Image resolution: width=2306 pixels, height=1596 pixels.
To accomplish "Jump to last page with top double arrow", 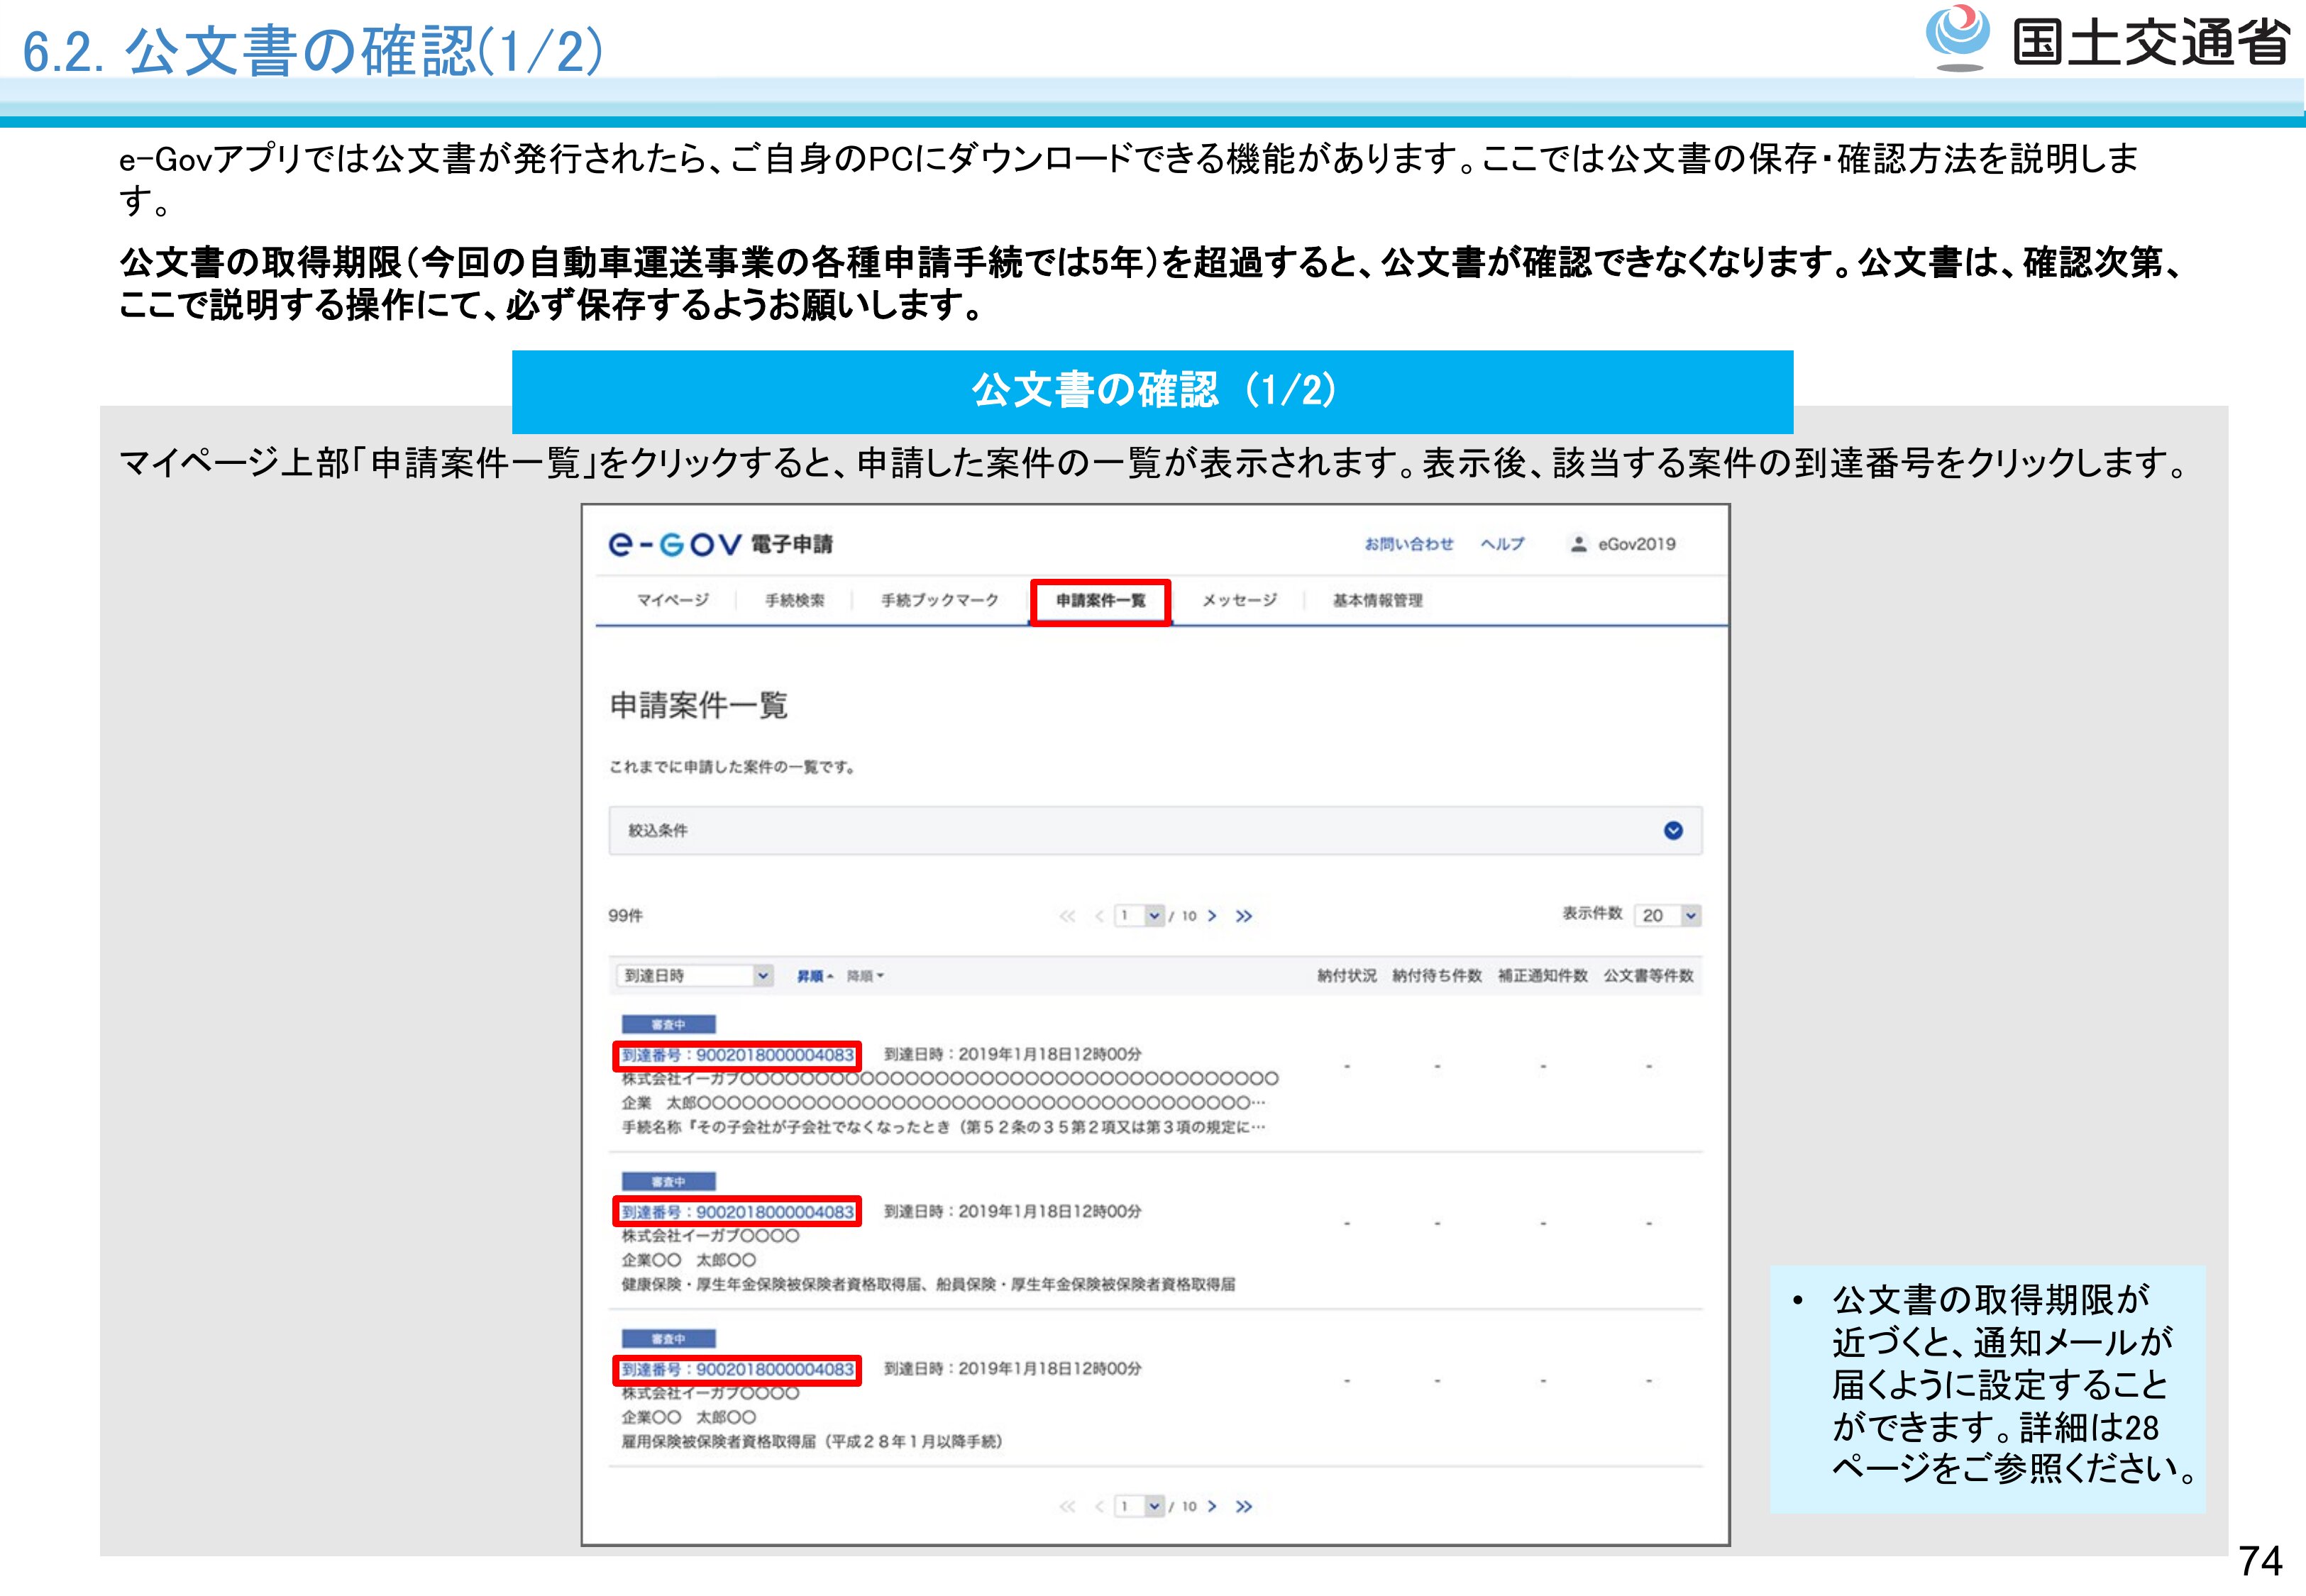I will coord(1243,916).
